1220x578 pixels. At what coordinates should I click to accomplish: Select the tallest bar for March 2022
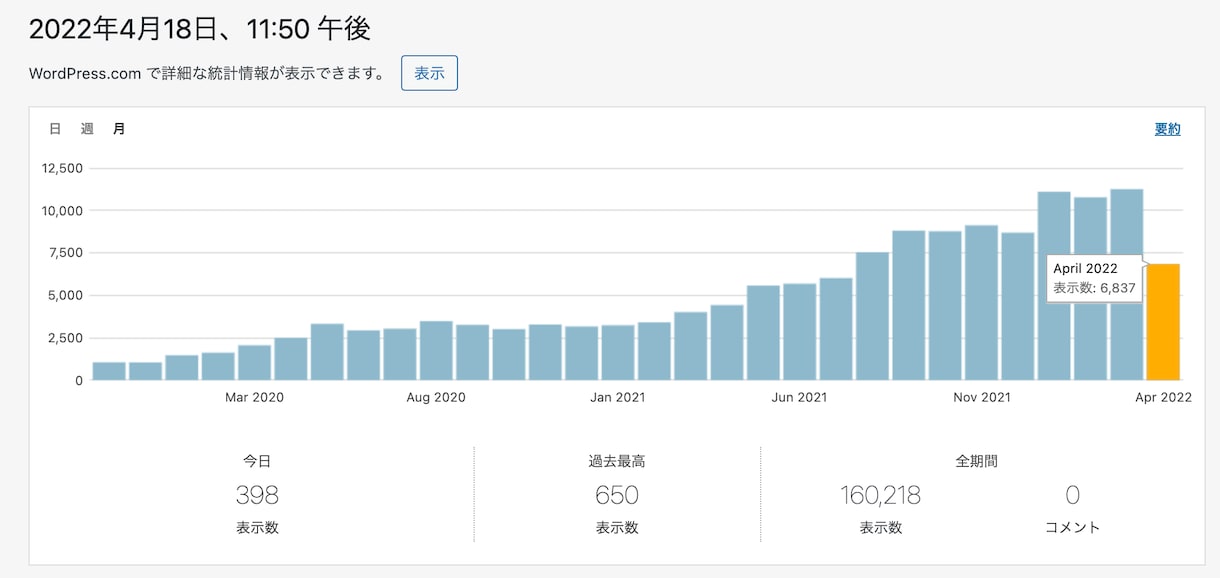(x=1127, y=285)
